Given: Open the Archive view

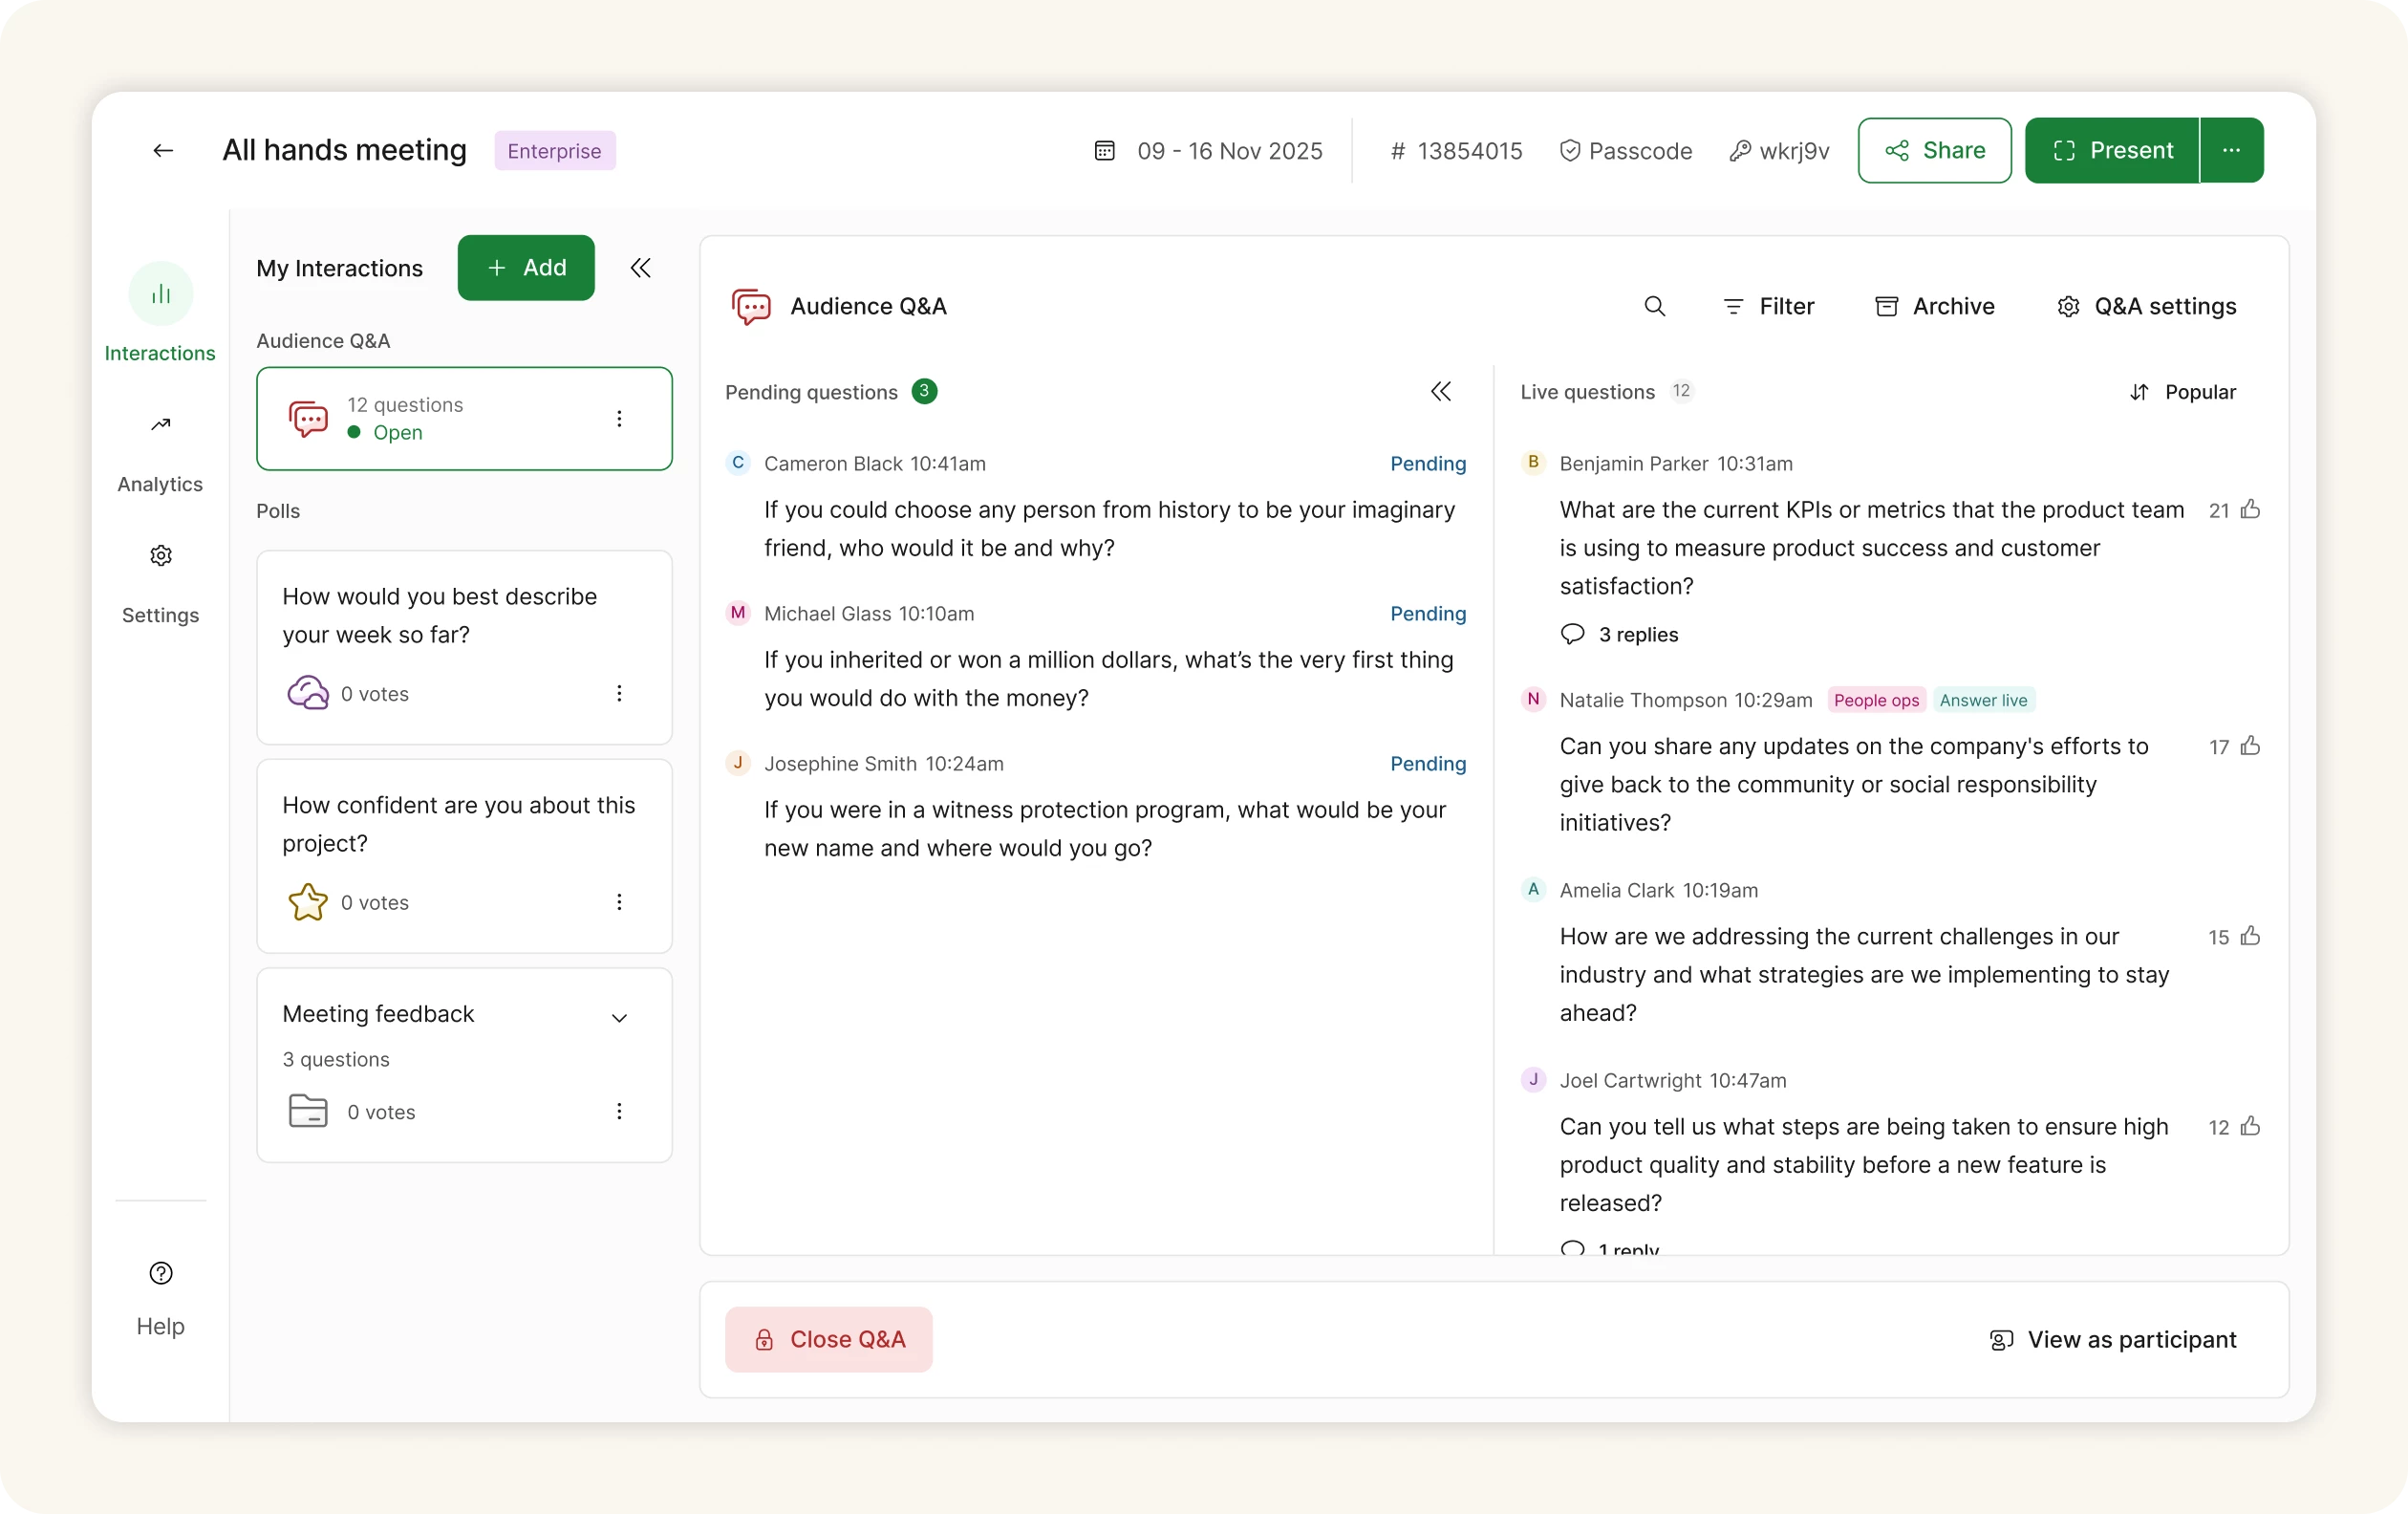Looking at the screenshot, I should pyautogui.click(x=1934, y=306).
